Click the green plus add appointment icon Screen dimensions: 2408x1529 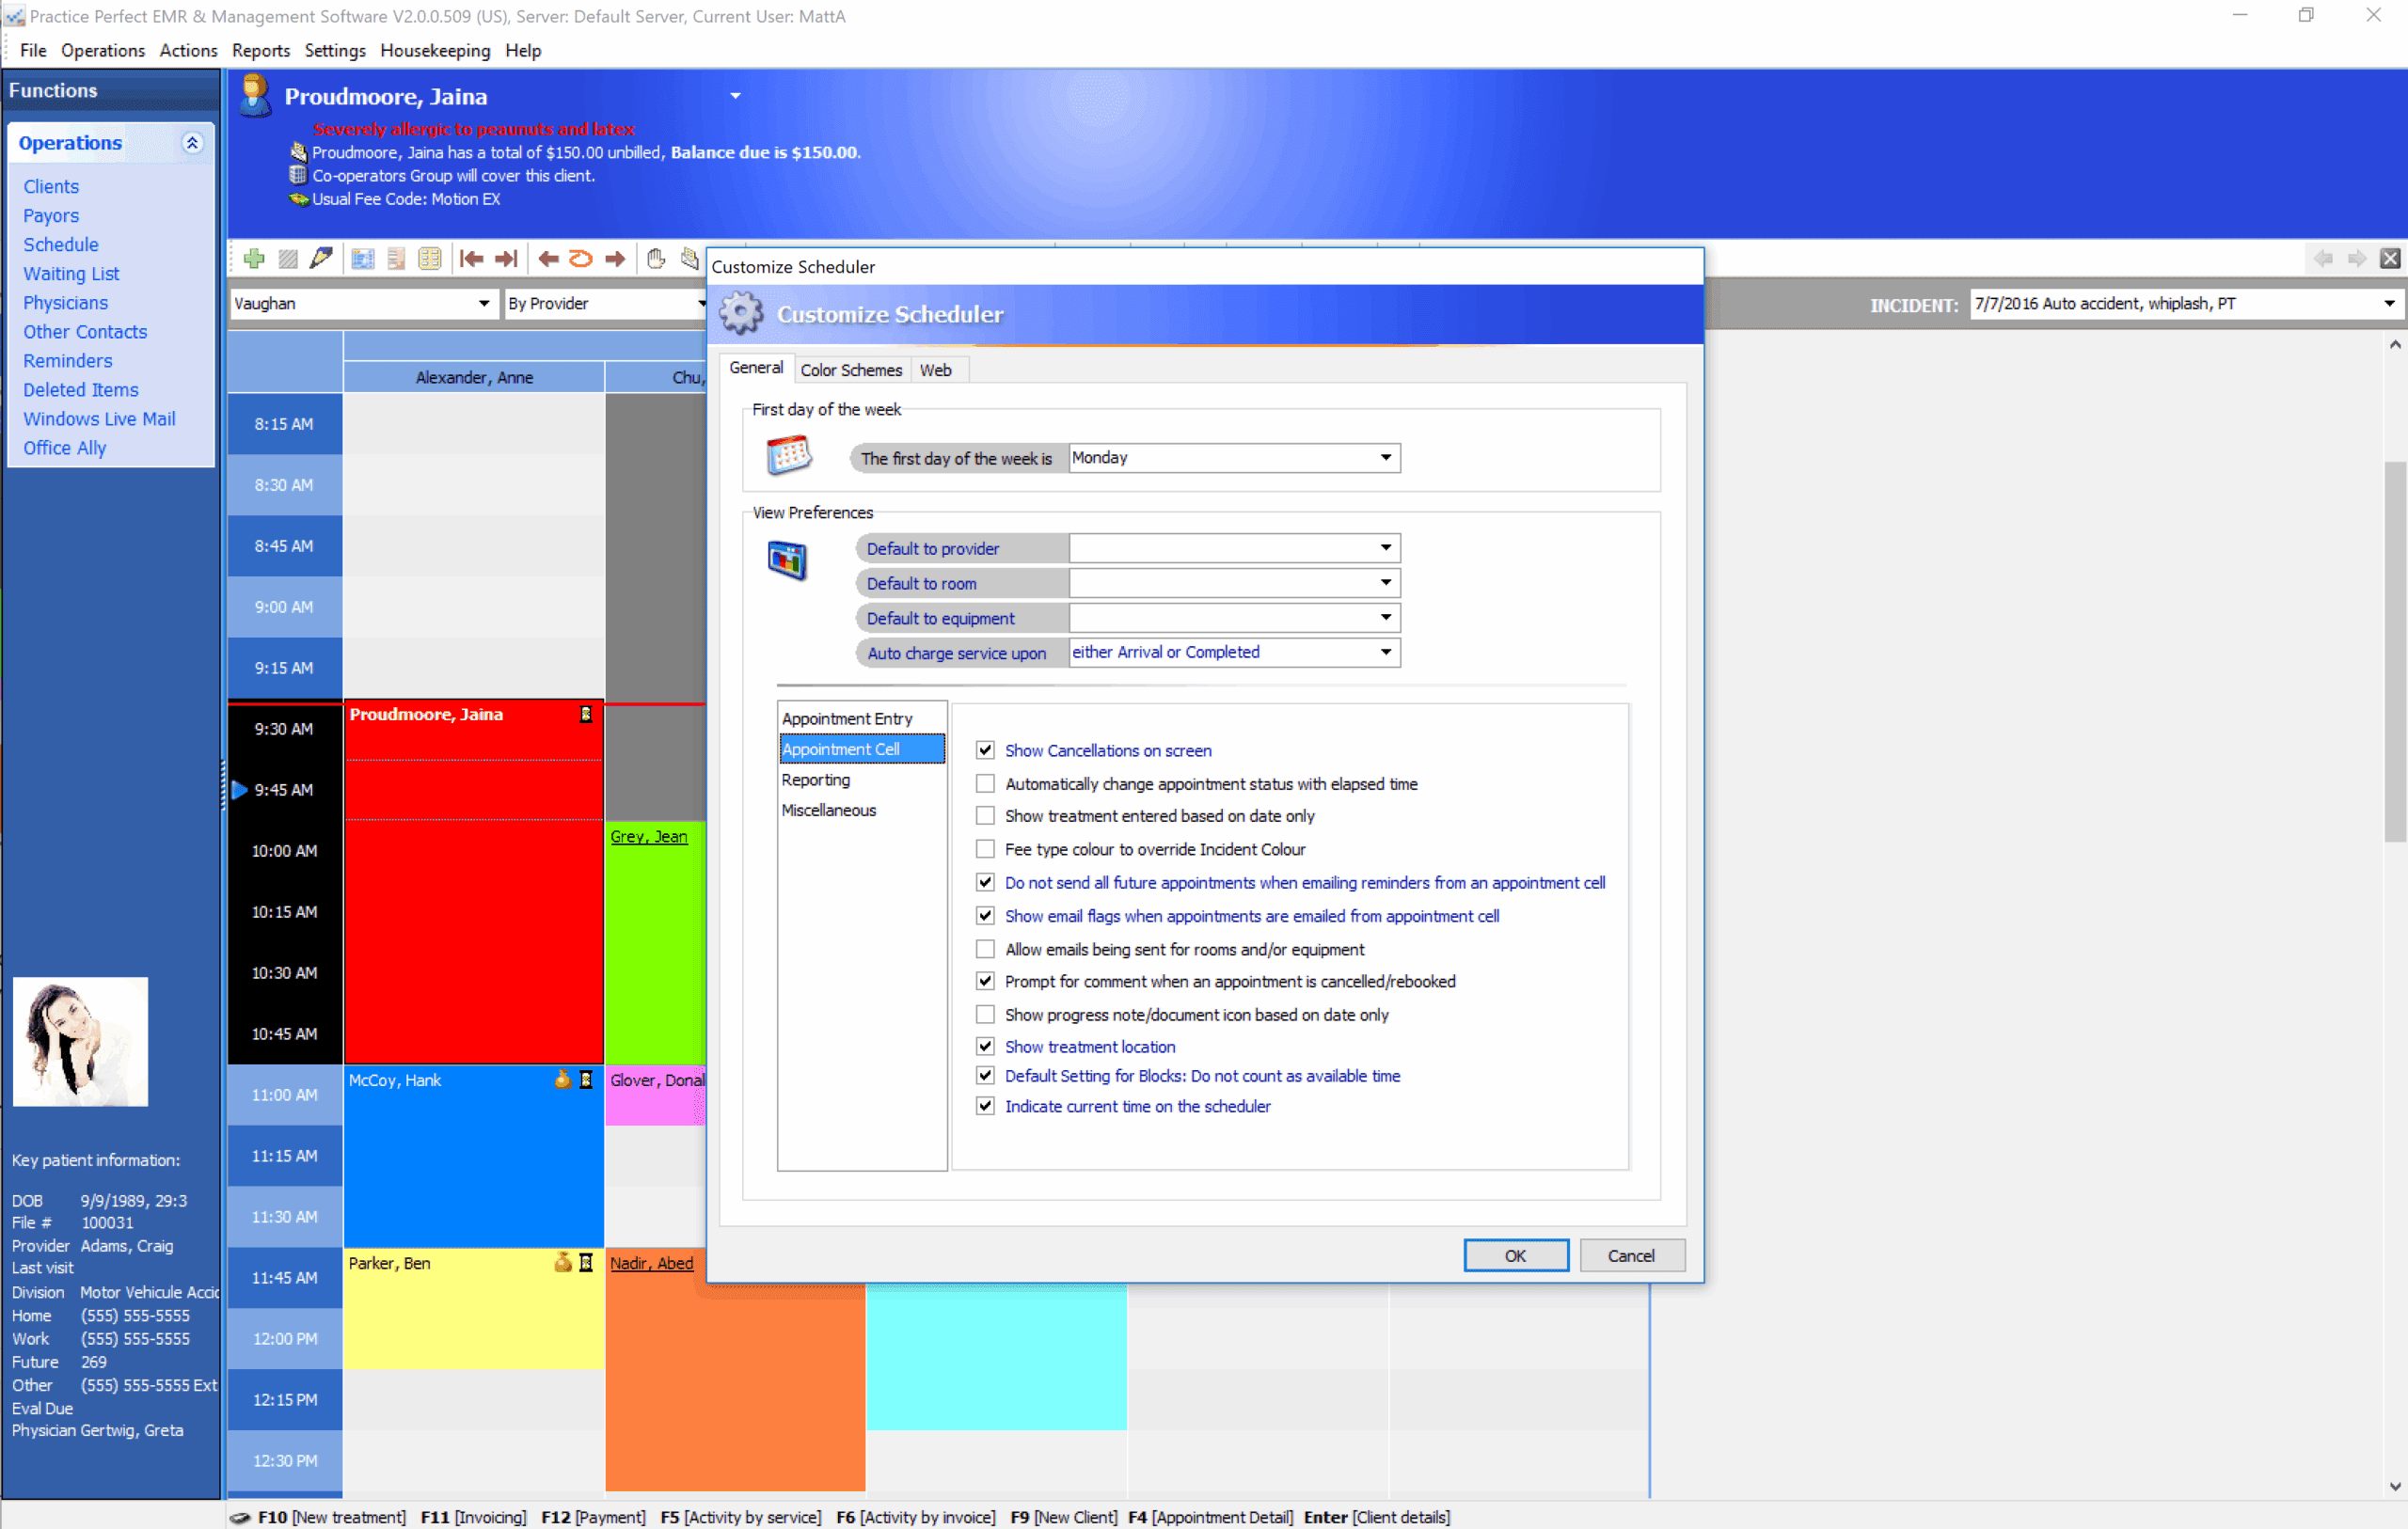(x=254, y=259)
